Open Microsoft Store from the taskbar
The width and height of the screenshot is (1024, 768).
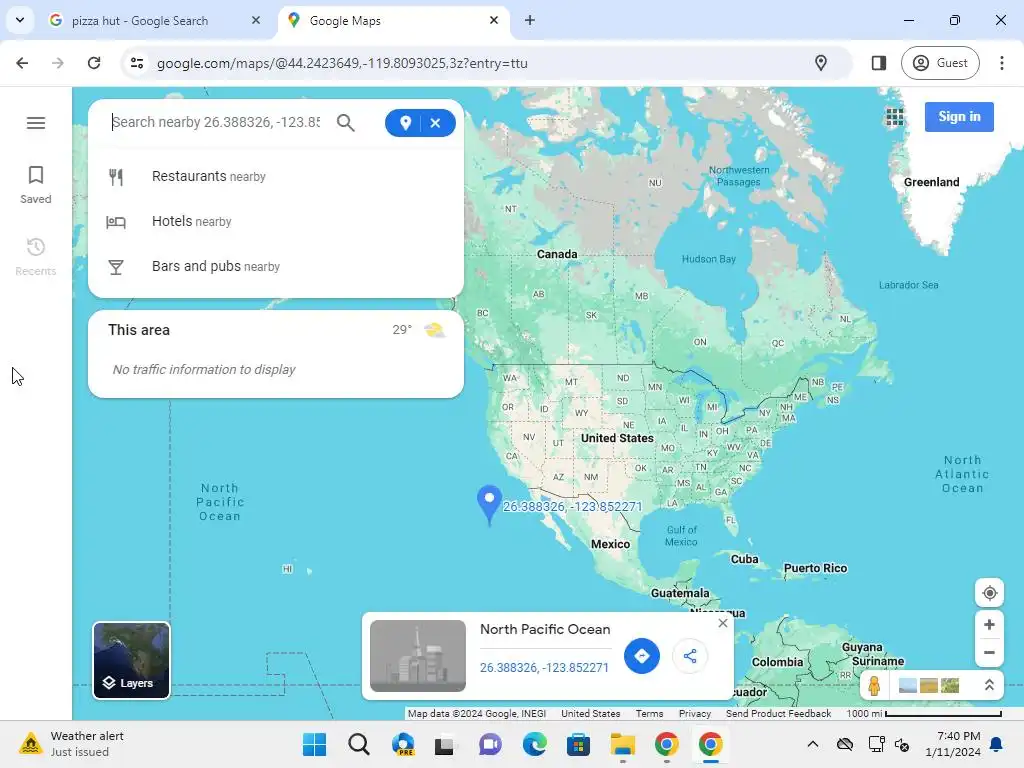[x=579, y=744]
